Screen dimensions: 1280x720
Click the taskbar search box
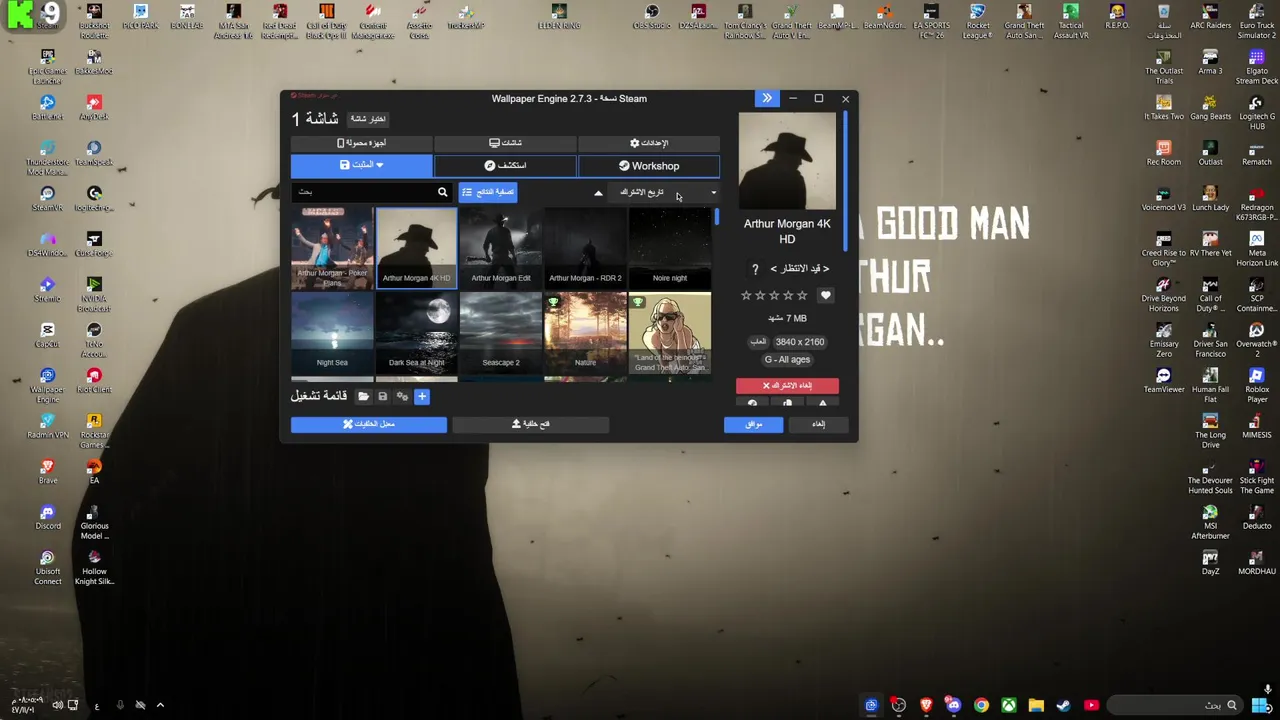point(1174,705)
